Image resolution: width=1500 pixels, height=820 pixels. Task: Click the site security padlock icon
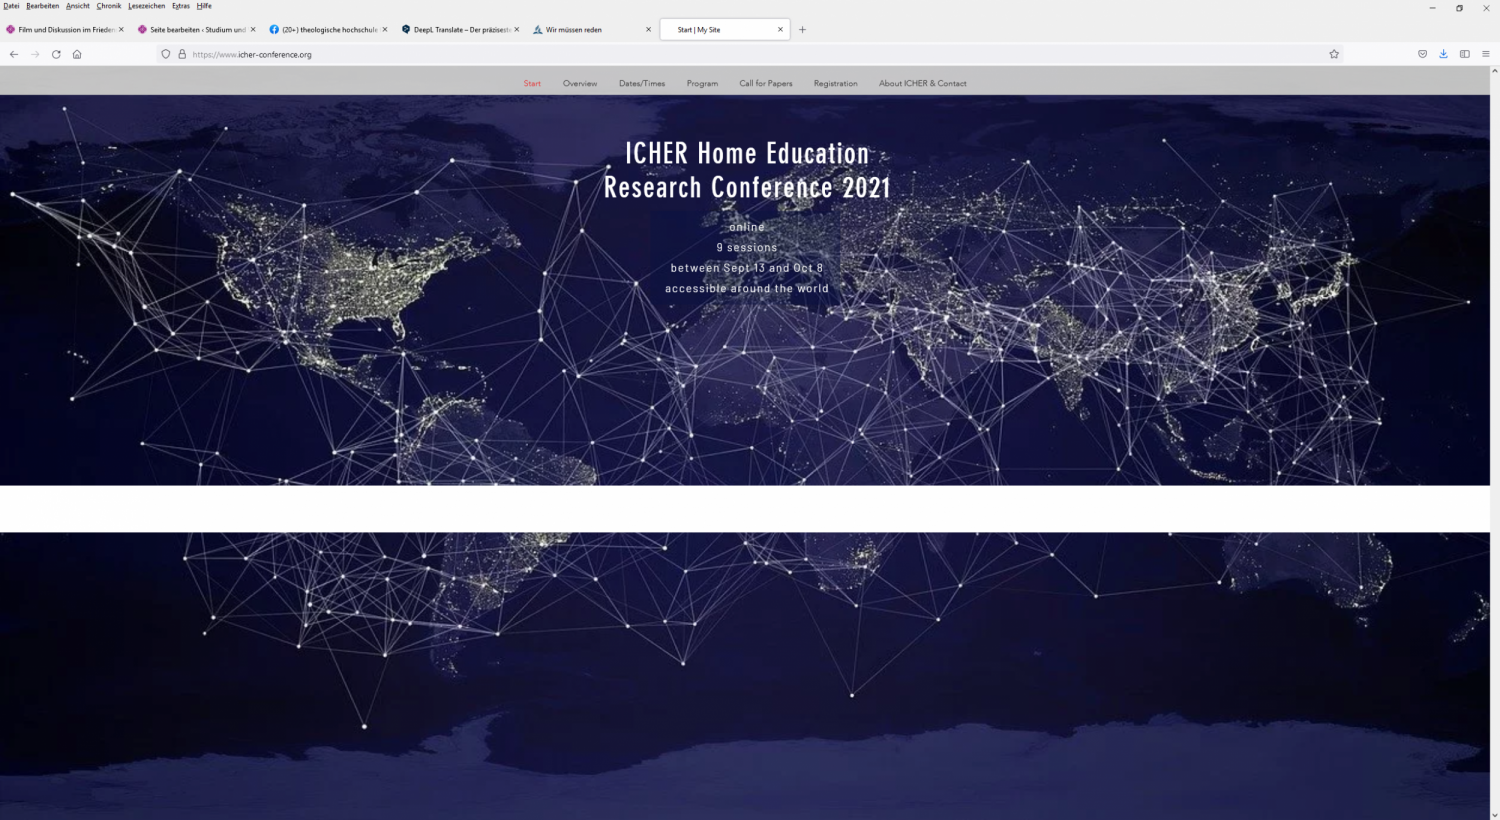182,54
